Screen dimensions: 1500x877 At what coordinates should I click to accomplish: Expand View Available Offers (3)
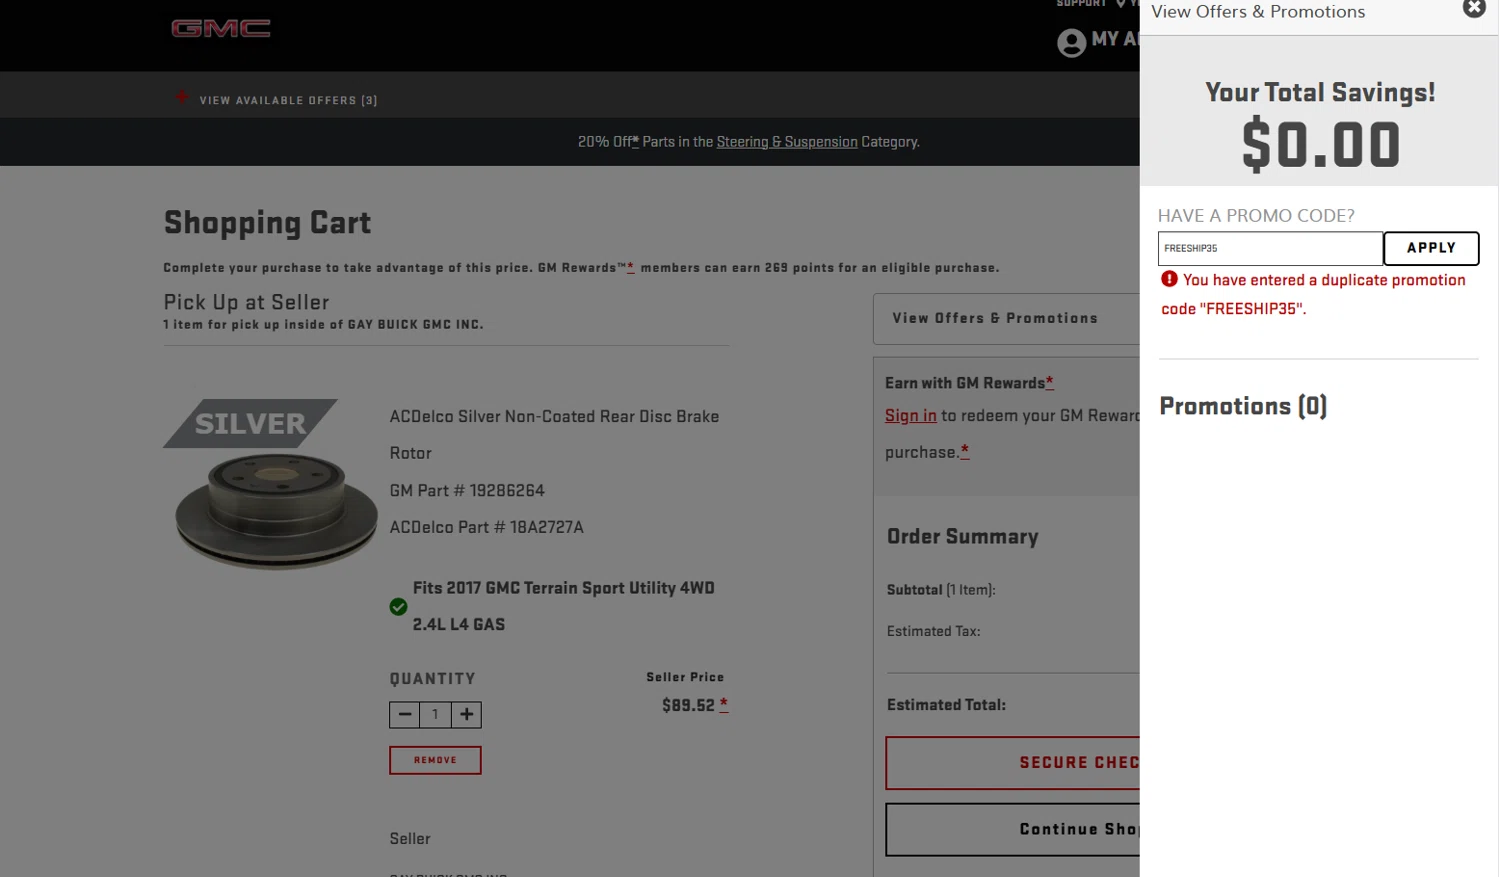coord(288,100)
